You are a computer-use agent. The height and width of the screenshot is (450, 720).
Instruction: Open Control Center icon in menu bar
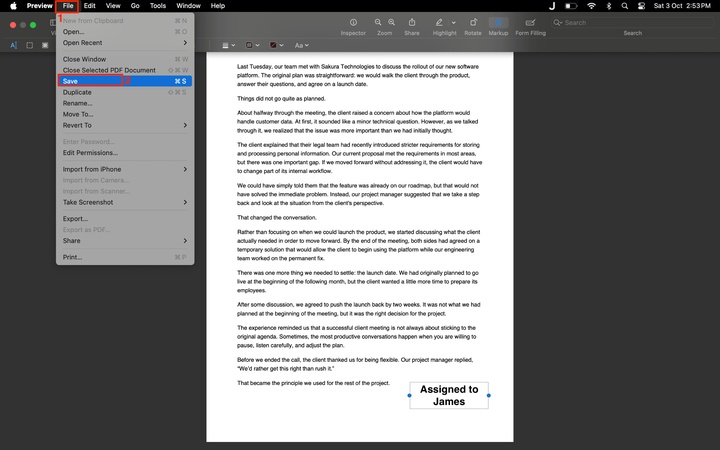point(641,6)
